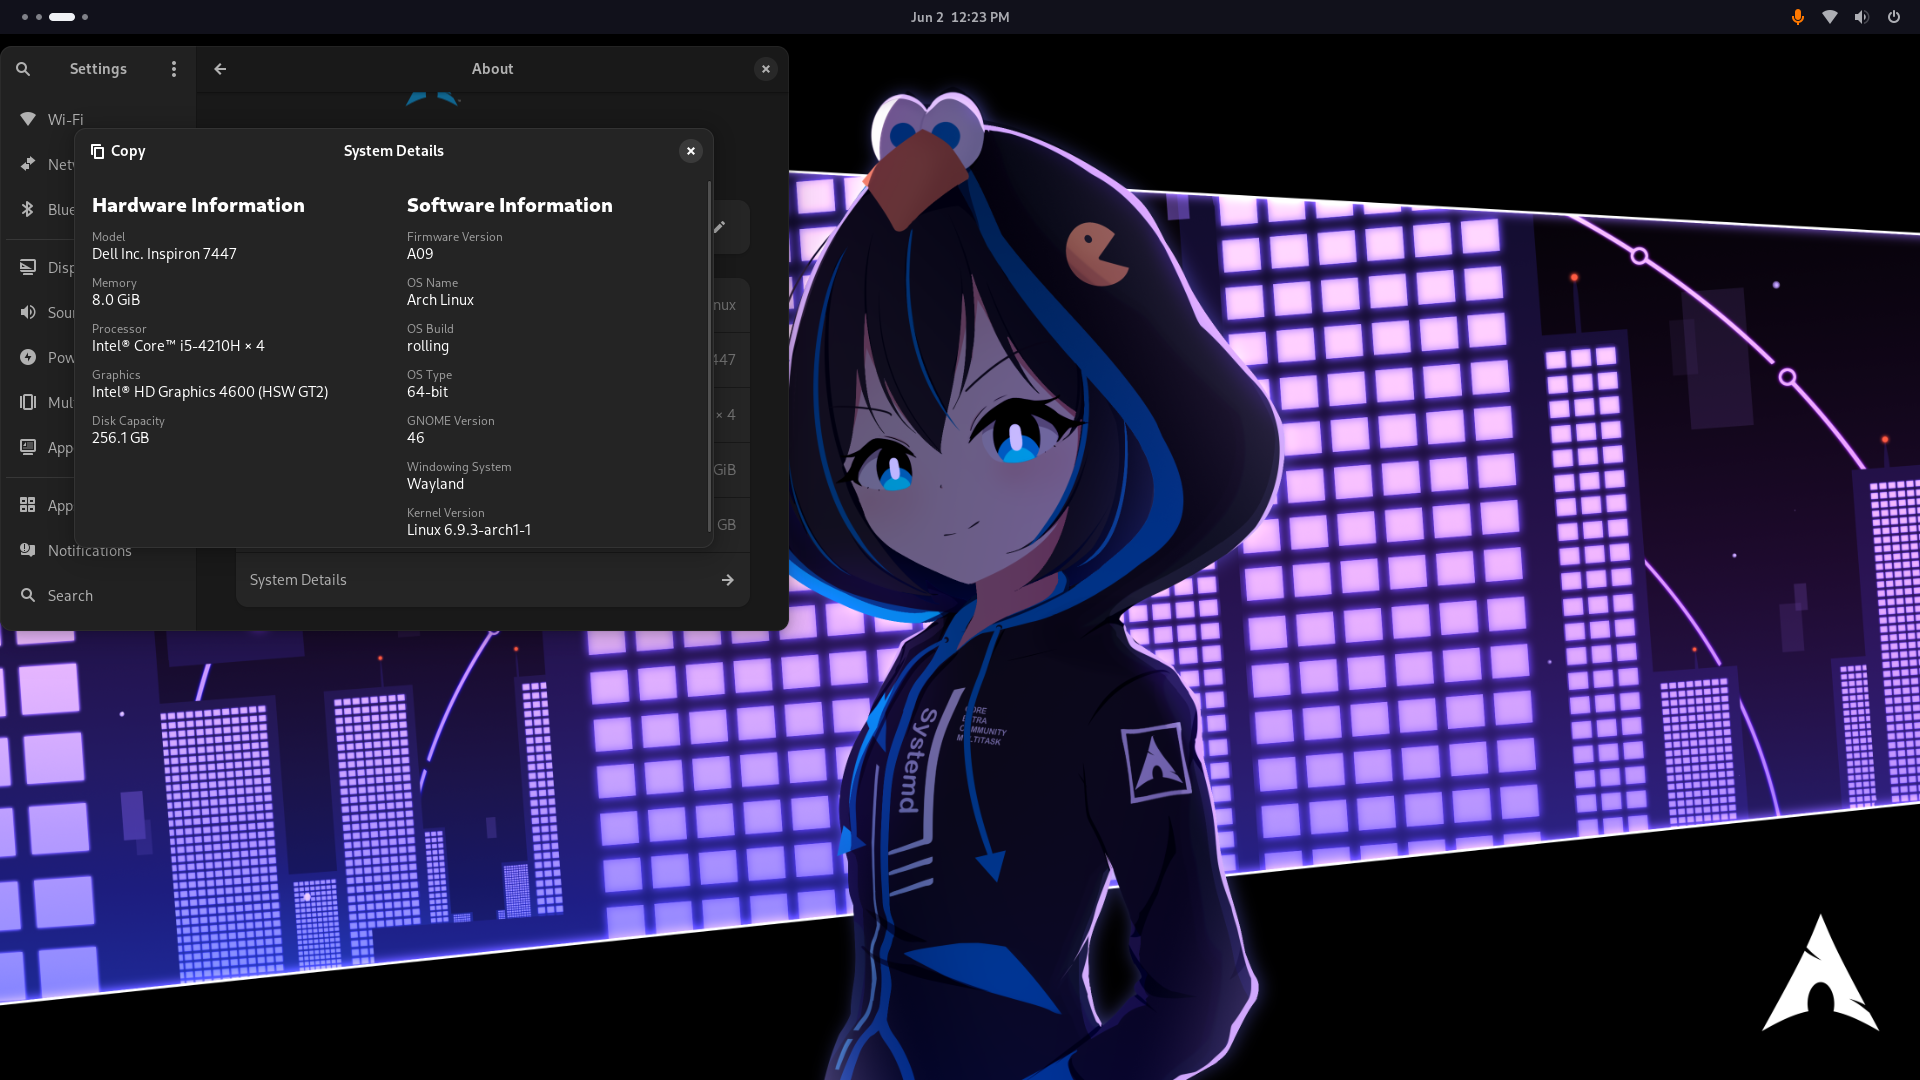
Task: Click the Bluetooth icon in the sidebar
Action: pyautogui.click(x=28, y=209)
